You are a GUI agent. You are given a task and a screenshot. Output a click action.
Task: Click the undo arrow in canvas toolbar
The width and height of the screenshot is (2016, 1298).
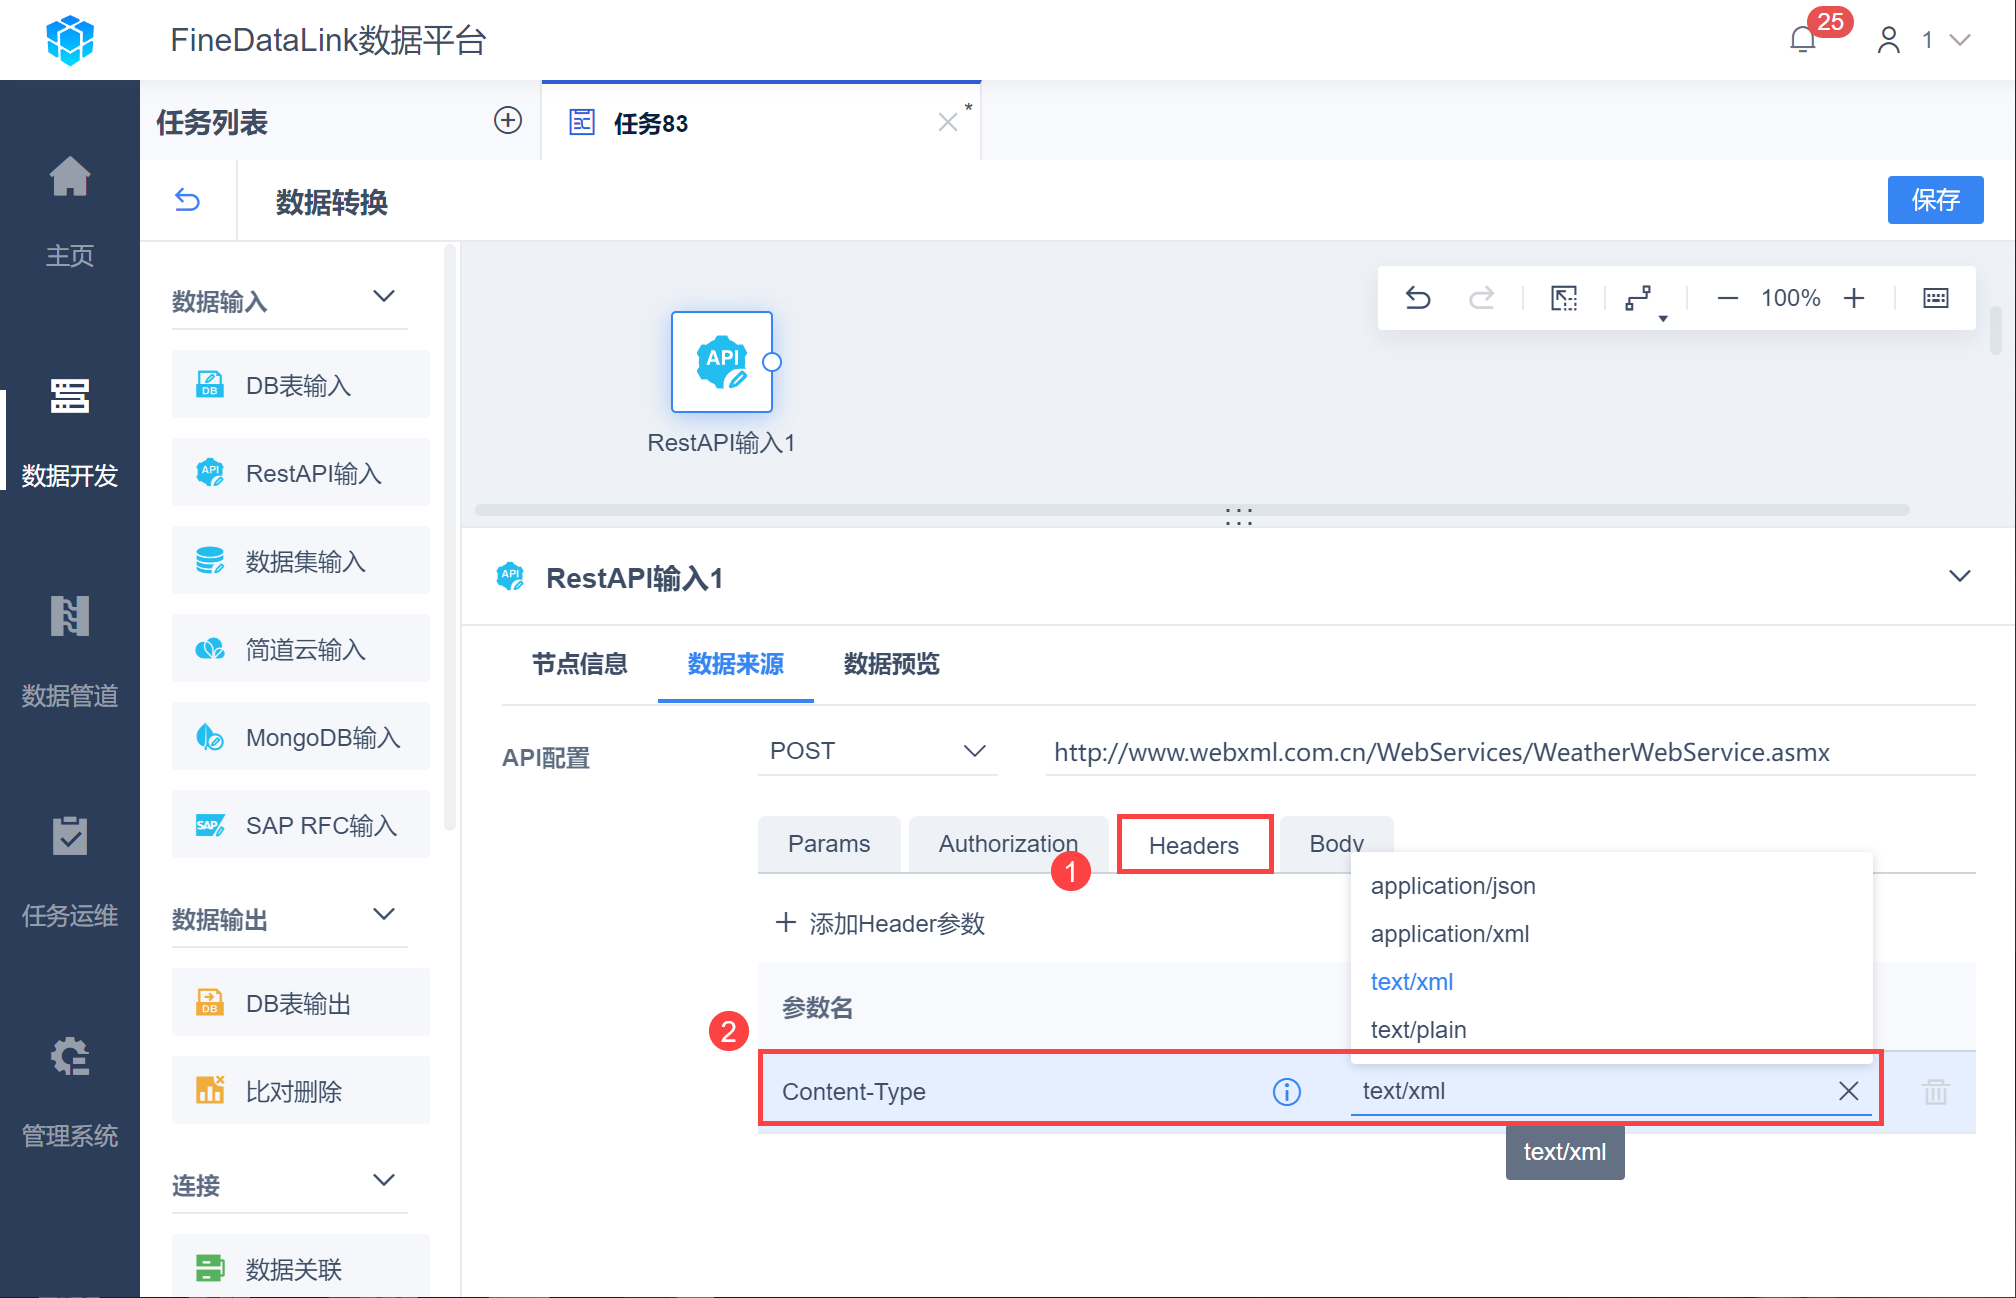[1418, 298]
